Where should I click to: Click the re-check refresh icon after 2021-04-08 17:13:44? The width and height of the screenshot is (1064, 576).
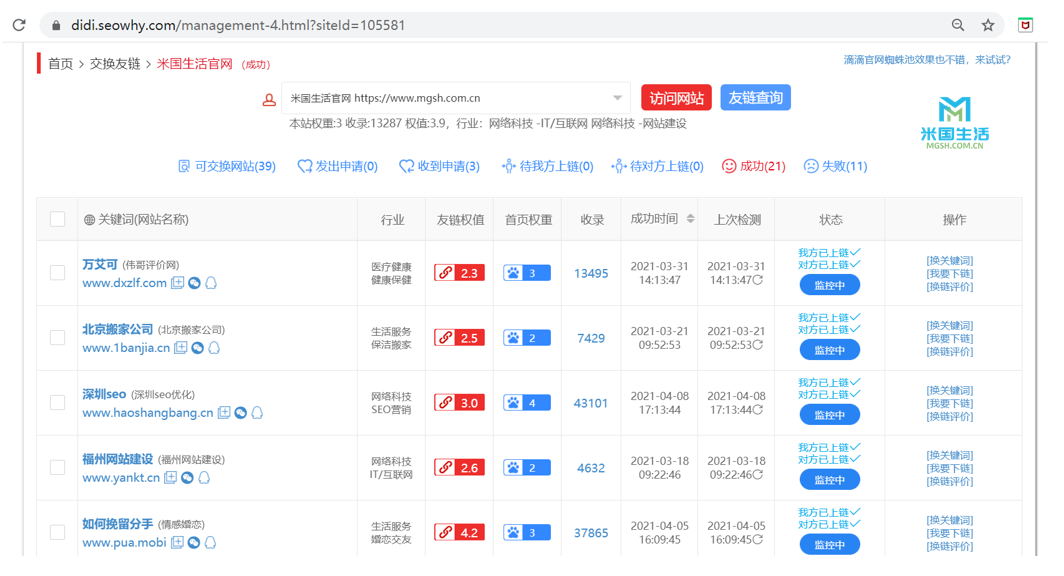758,410
